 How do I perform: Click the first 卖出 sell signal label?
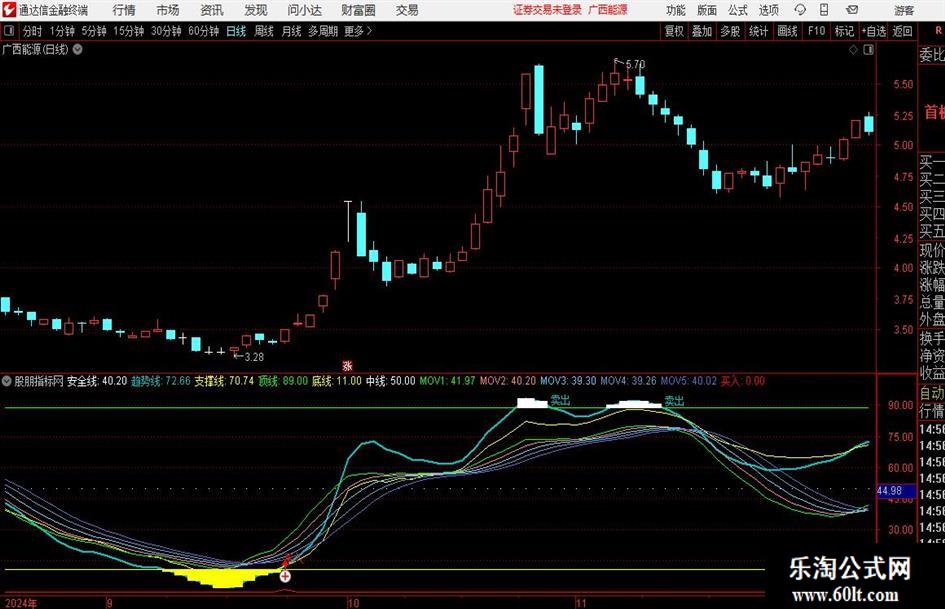560,400
